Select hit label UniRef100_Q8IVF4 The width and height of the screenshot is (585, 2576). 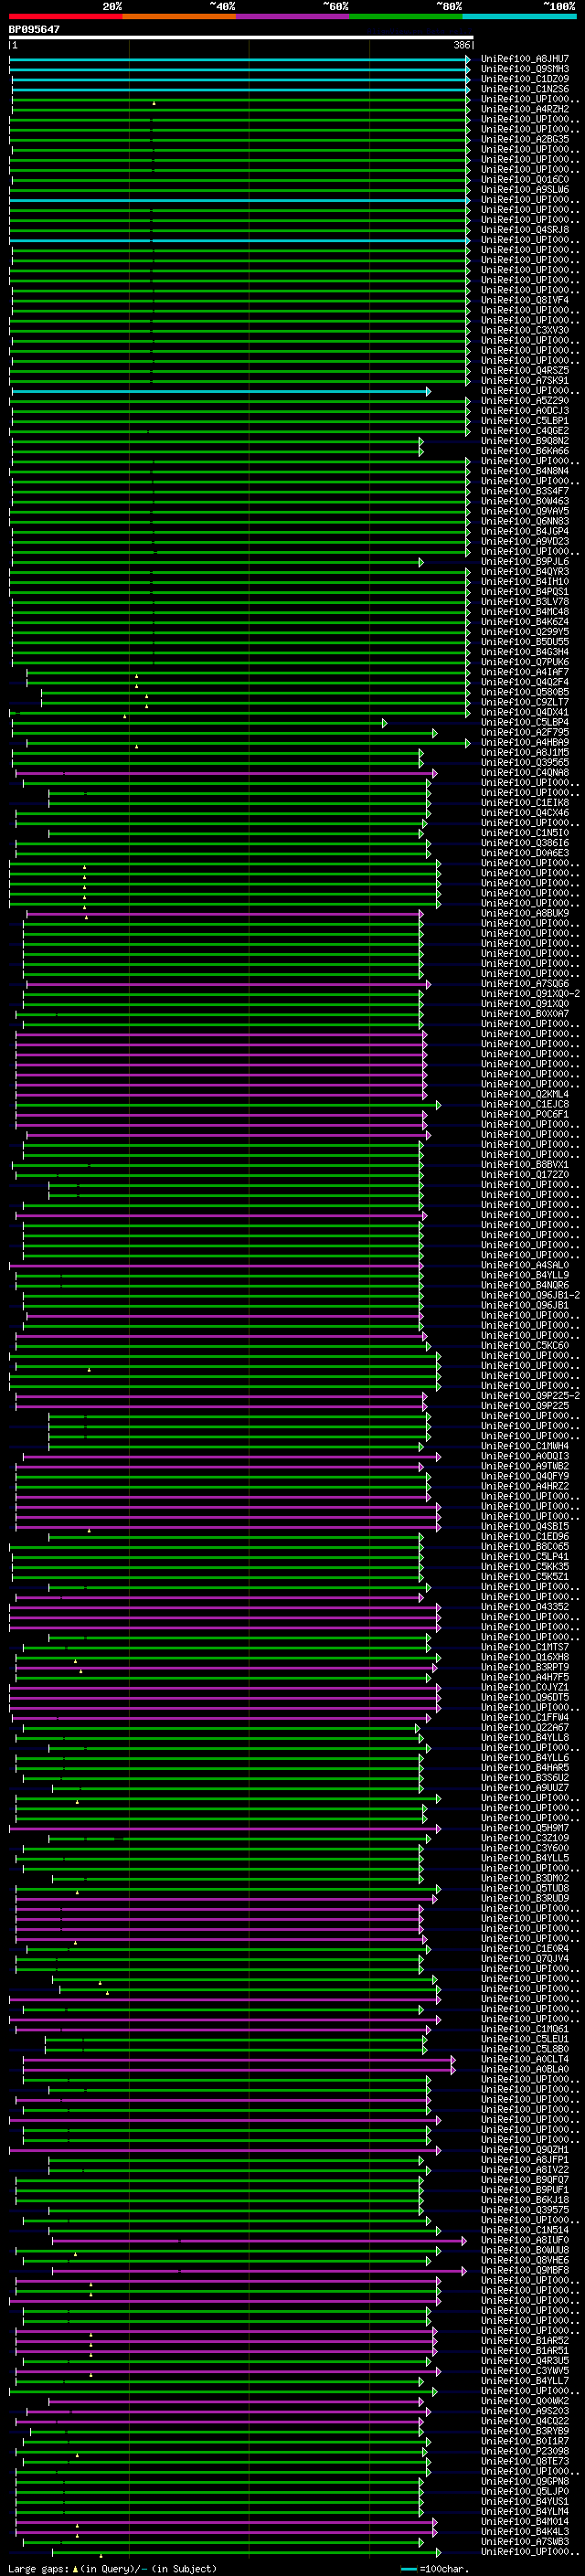525,300
